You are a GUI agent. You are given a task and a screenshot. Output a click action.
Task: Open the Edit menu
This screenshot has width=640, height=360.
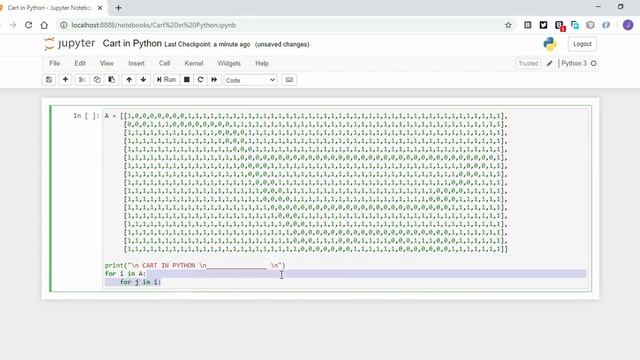coord(80,63)
